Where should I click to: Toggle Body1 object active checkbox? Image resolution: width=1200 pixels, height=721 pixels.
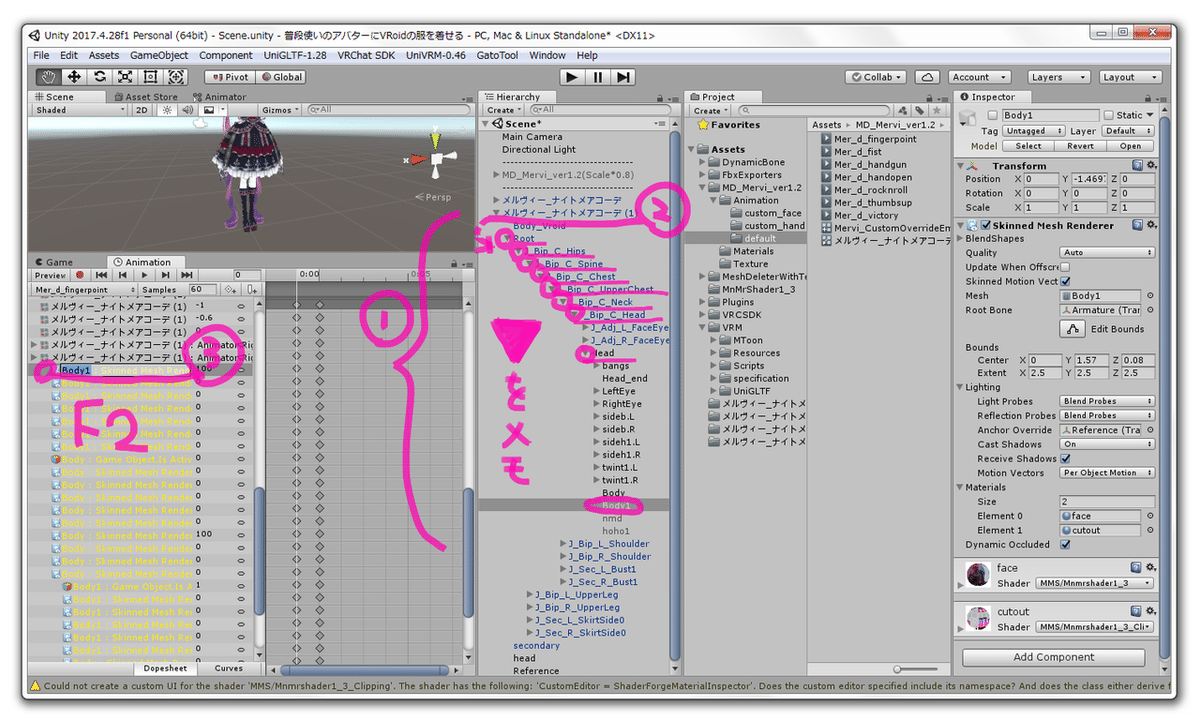[x=992, y=116]
